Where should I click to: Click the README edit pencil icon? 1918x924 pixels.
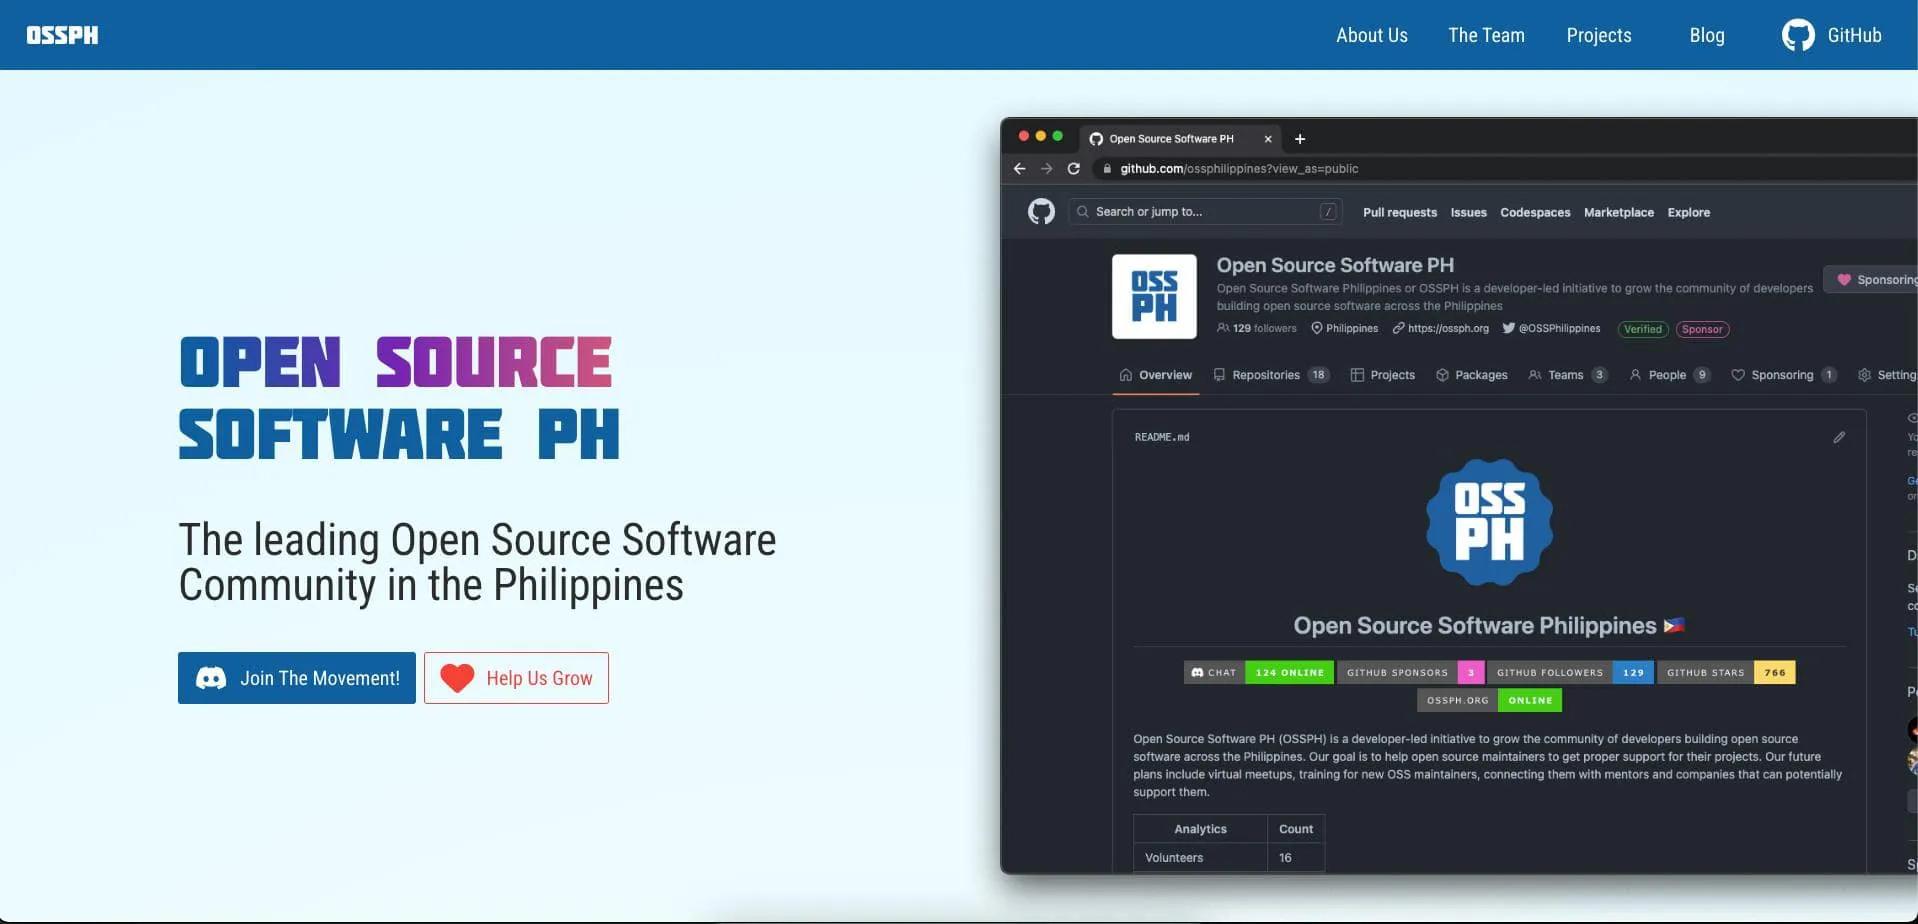[x=1838, y=437]
